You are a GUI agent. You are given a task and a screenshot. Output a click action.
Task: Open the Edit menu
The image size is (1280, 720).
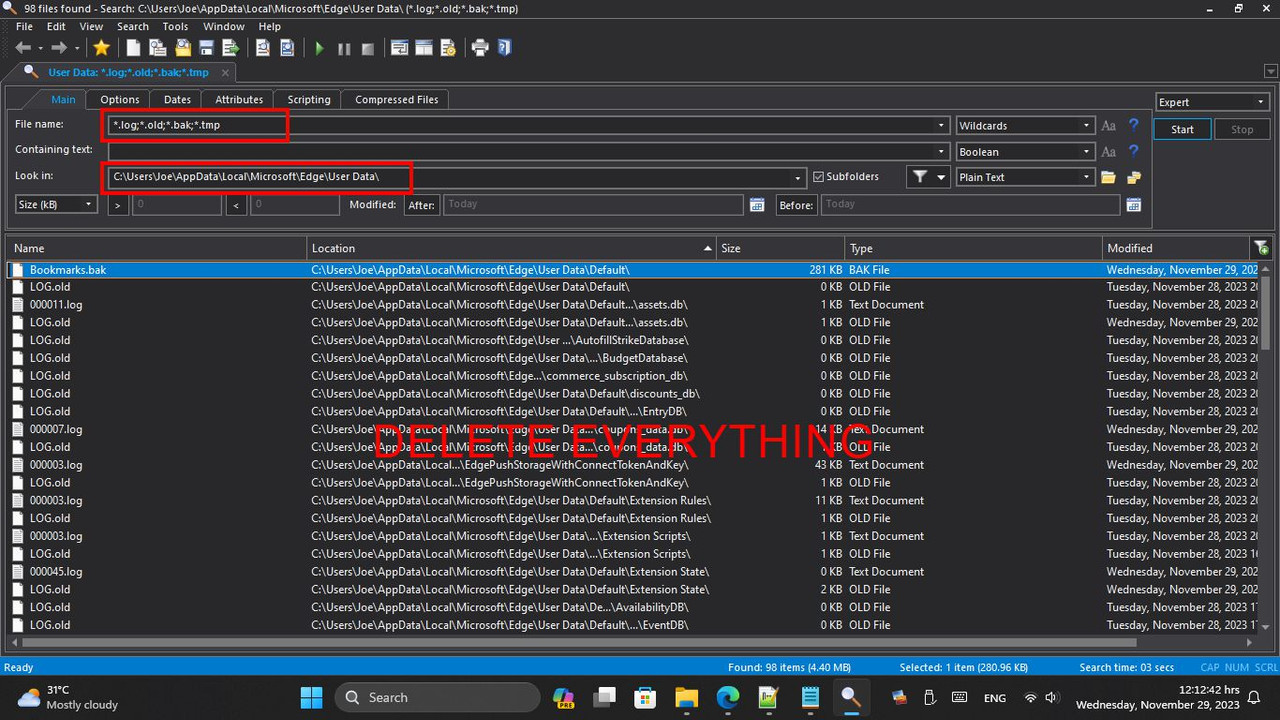56,27
